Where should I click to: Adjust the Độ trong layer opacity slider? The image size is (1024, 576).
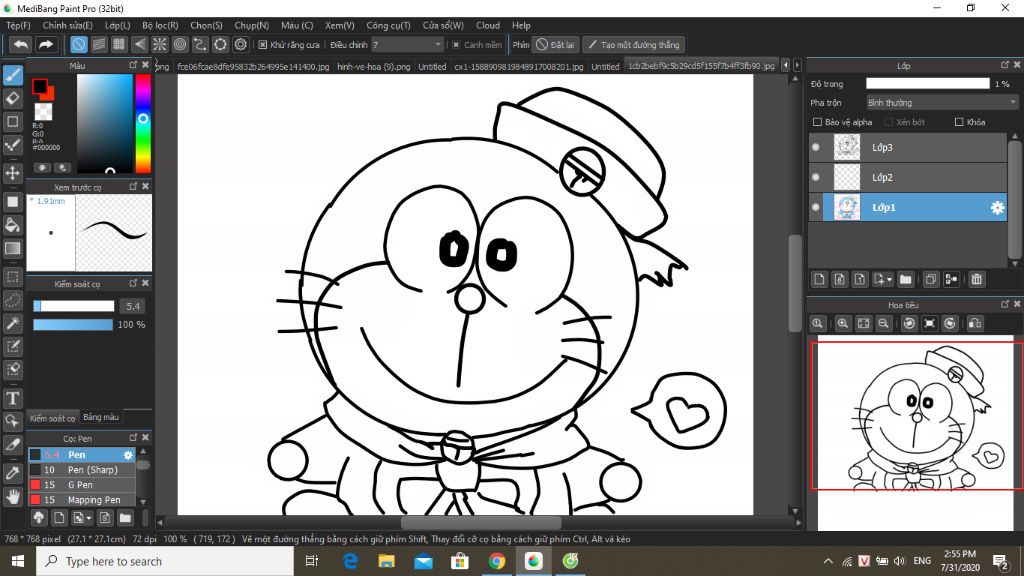pos(927,84)
